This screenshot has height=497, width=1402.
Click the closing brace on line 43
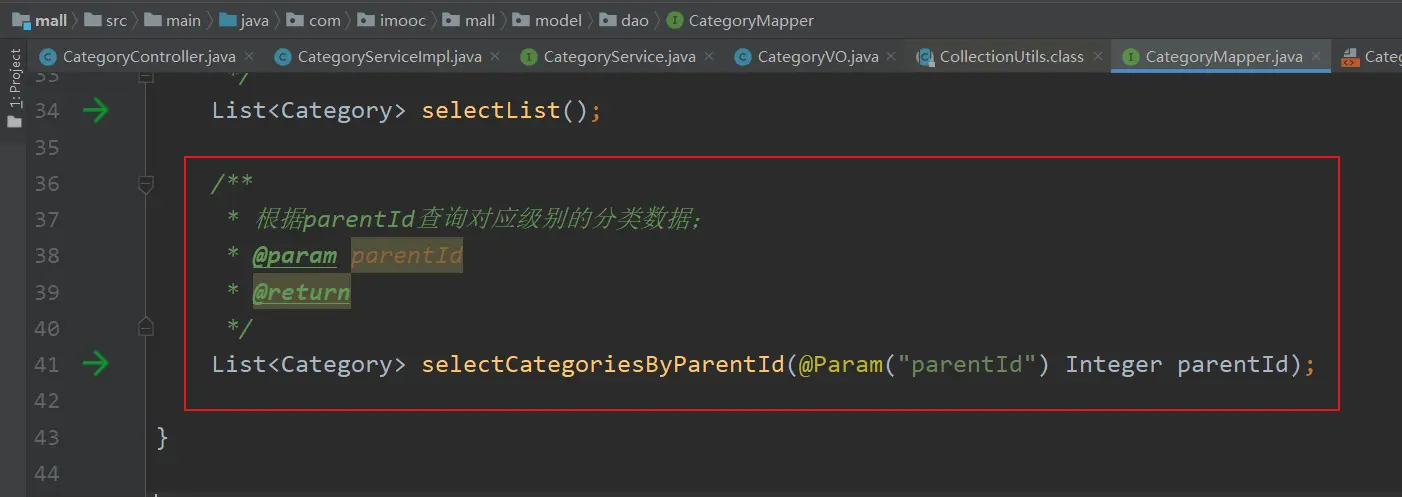[162, 437]
